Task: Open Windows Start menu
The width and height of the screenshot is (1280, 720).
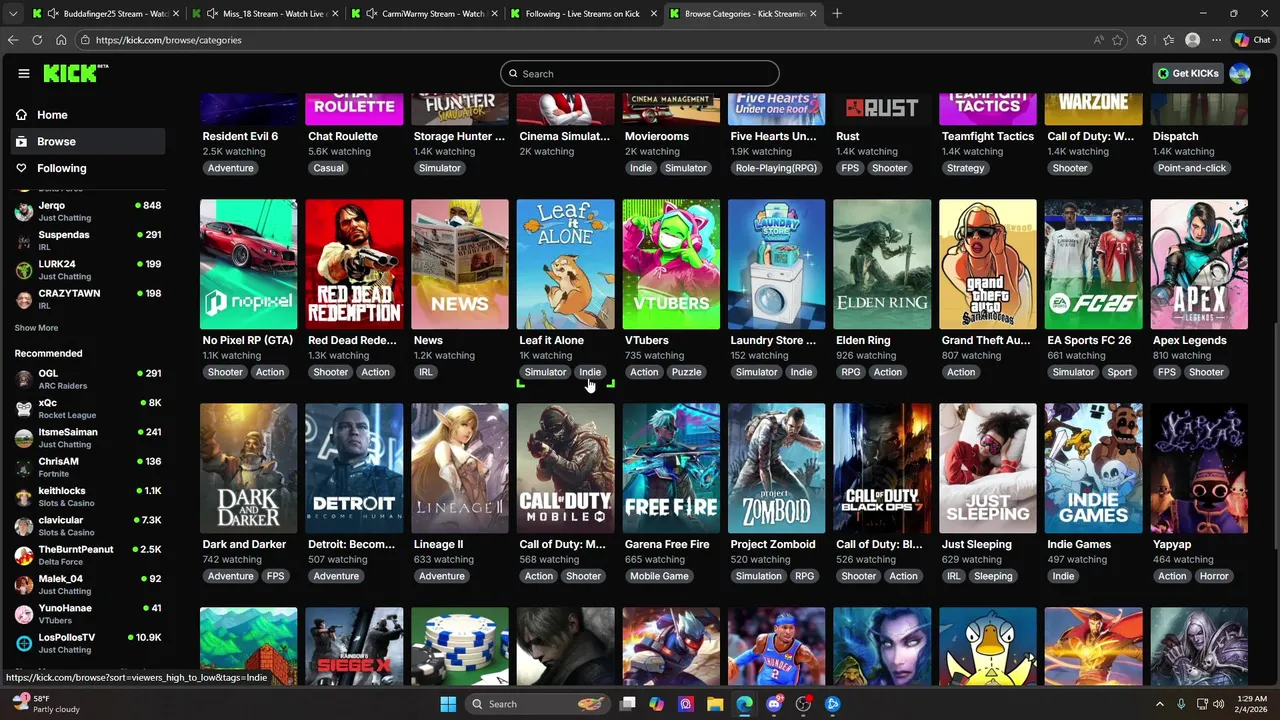Action: point(448,704)
